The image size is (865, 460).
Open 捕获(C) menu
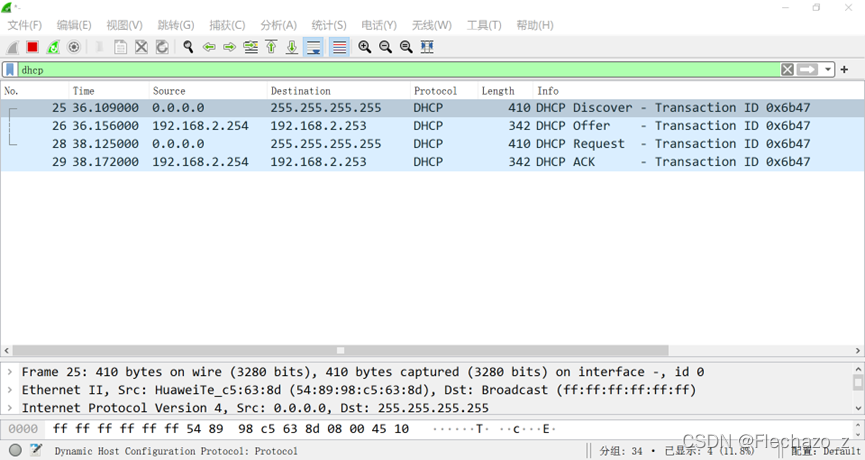point(227,25)
